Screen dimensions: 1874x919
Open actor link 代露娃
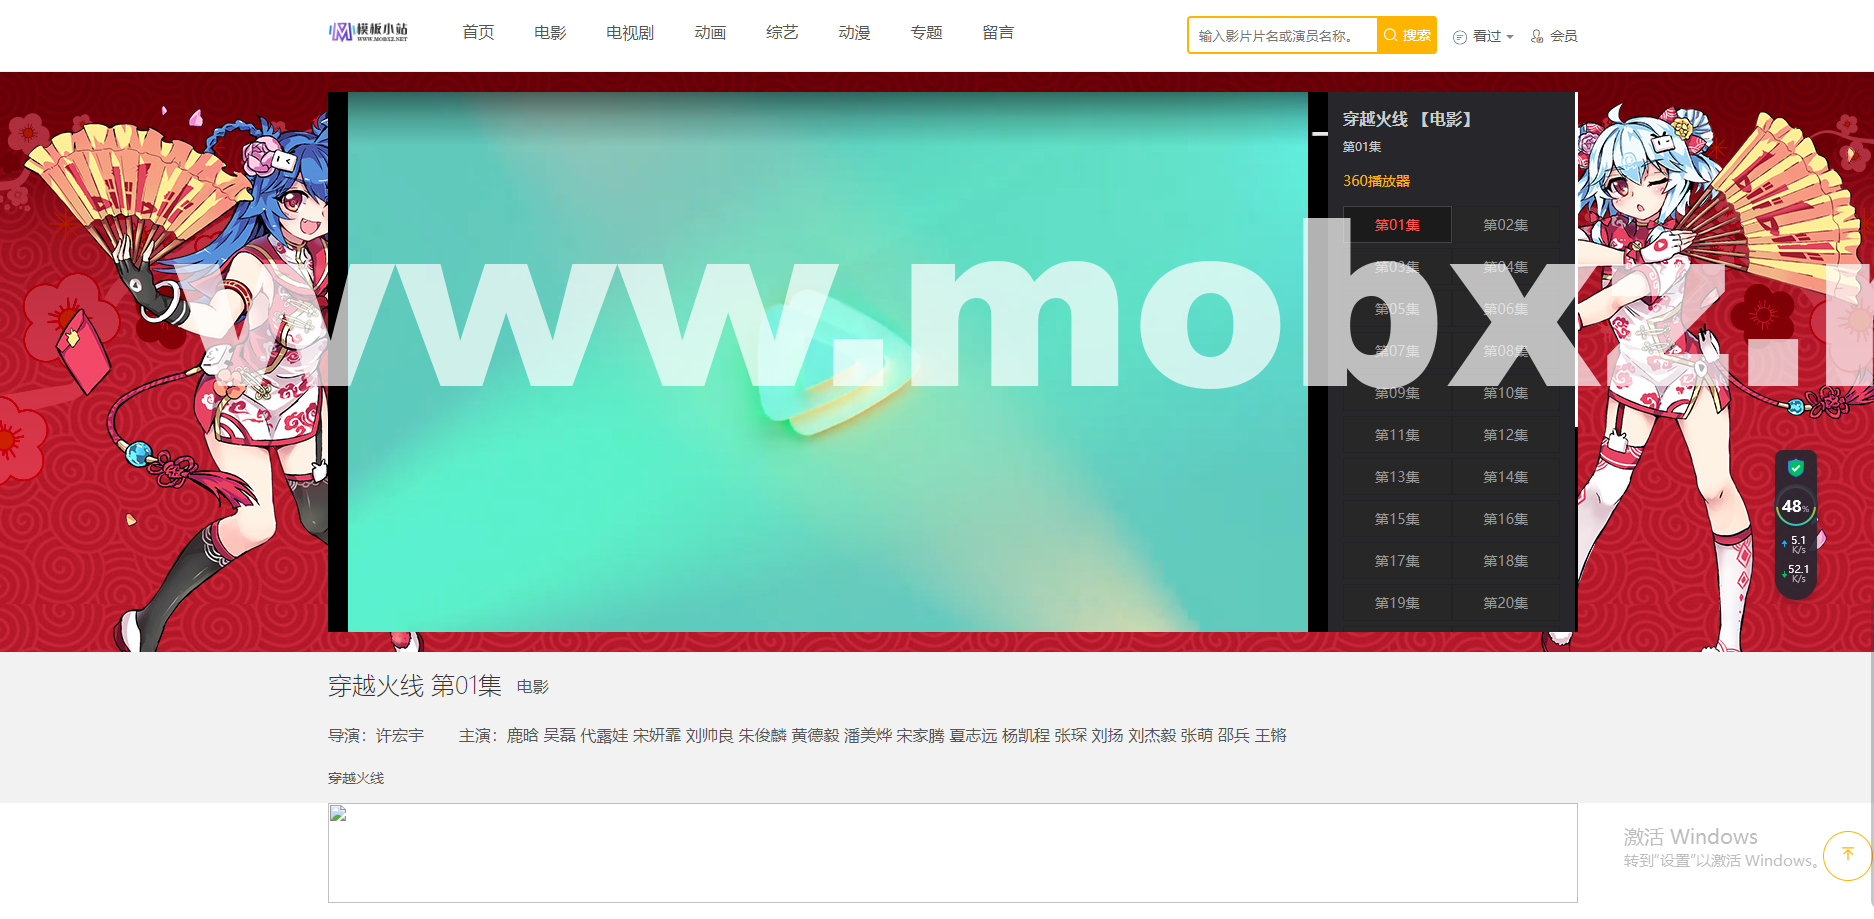coord(604,736)
